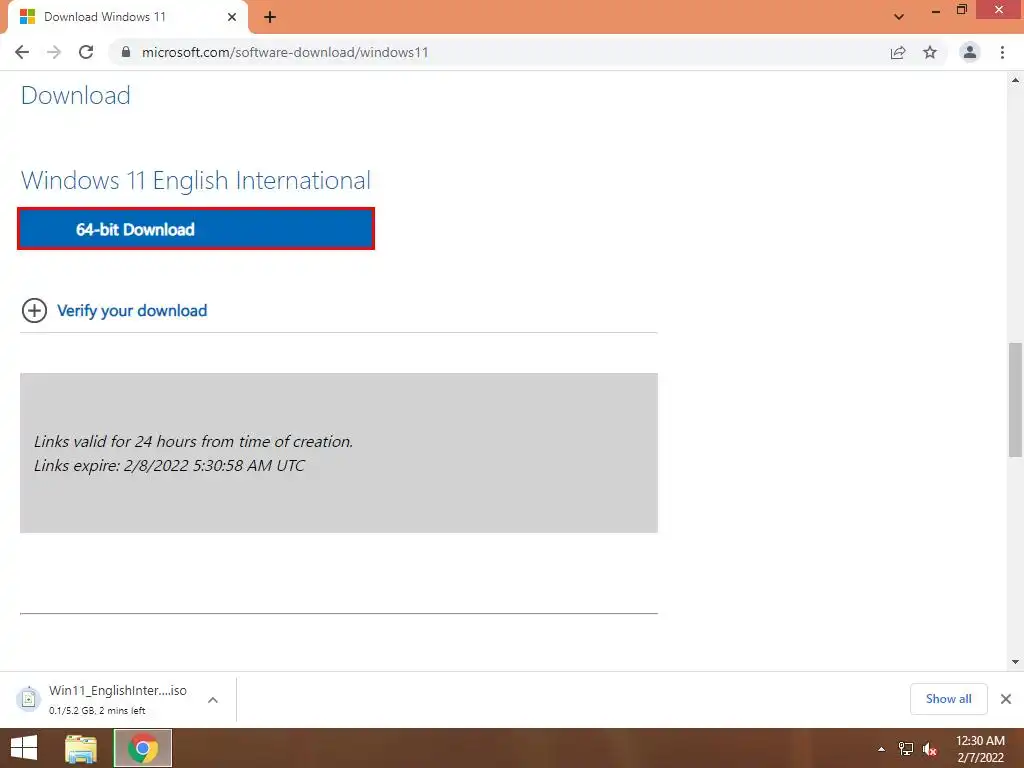Click the Windows 11 English International heading

[x=196, y=180]
